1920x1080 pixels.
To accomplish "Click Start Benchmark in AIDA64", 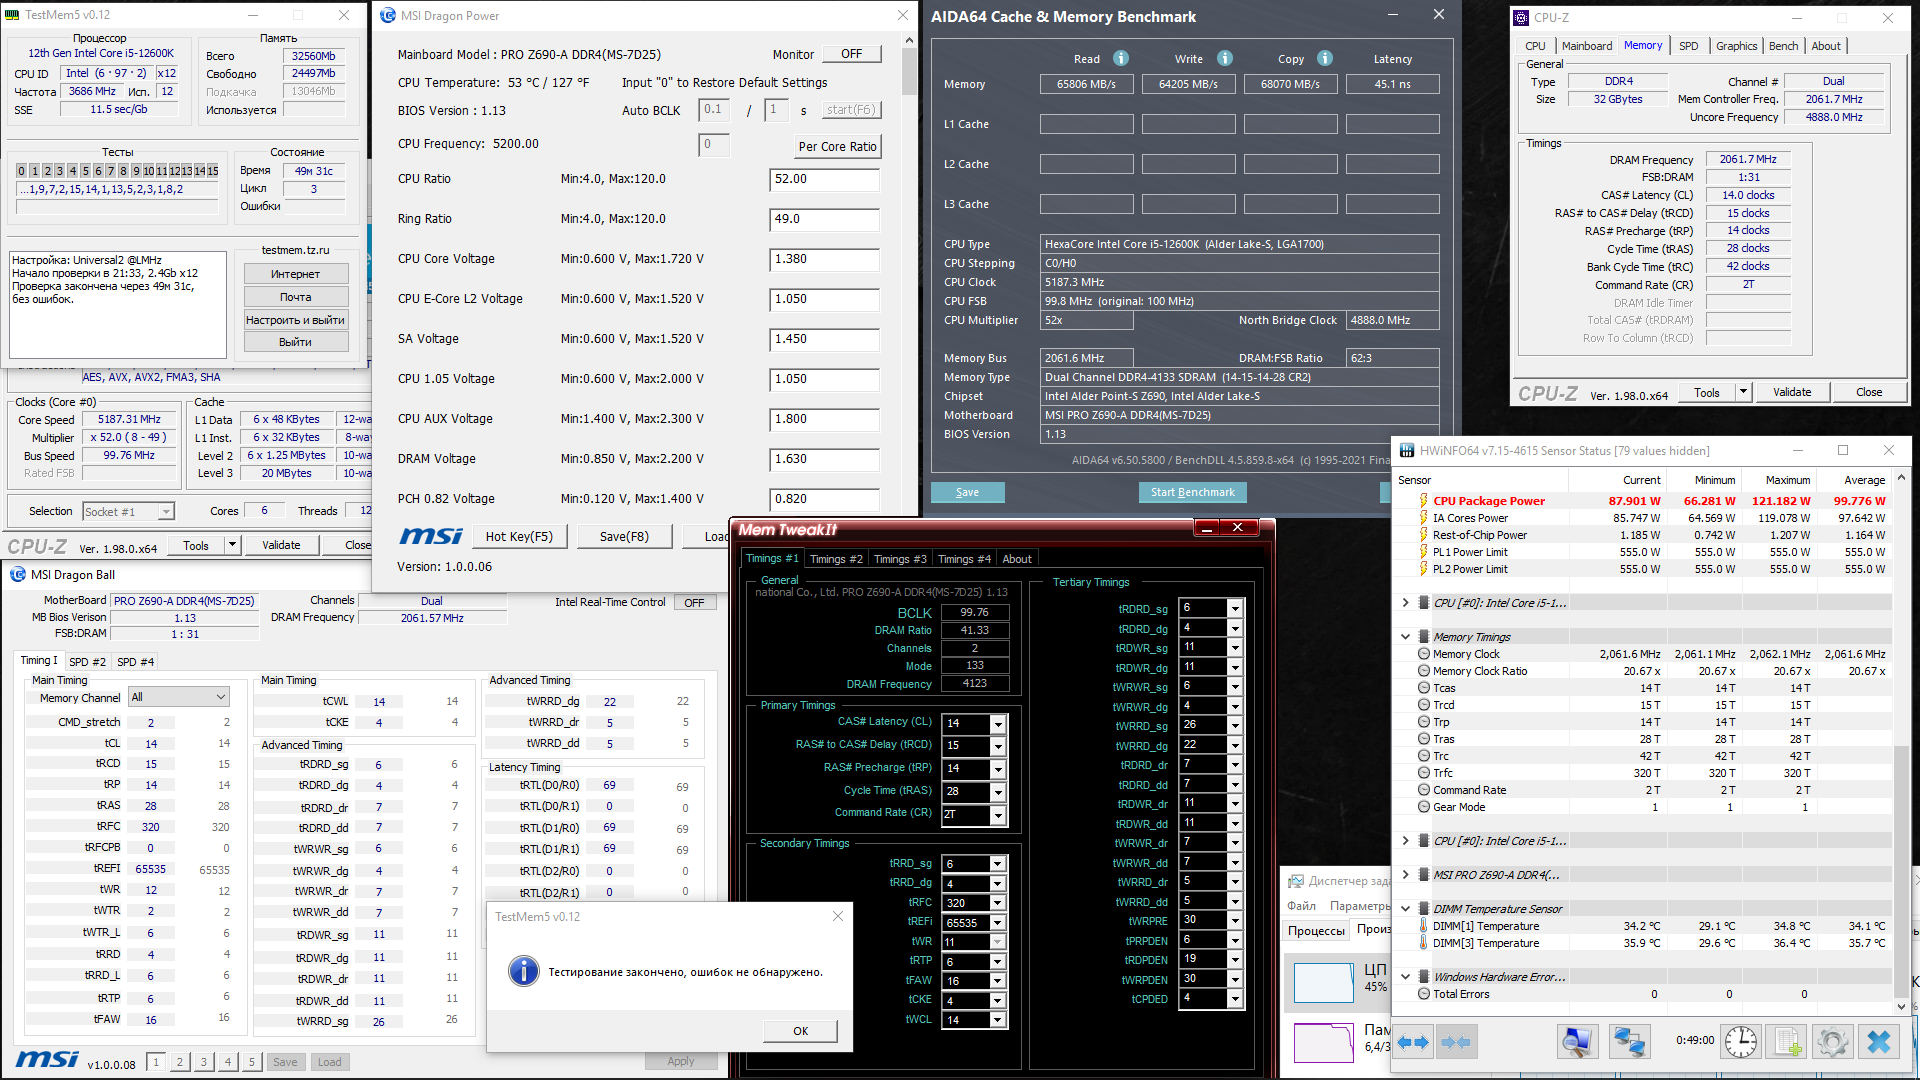I will click(x=1192, y=492).
